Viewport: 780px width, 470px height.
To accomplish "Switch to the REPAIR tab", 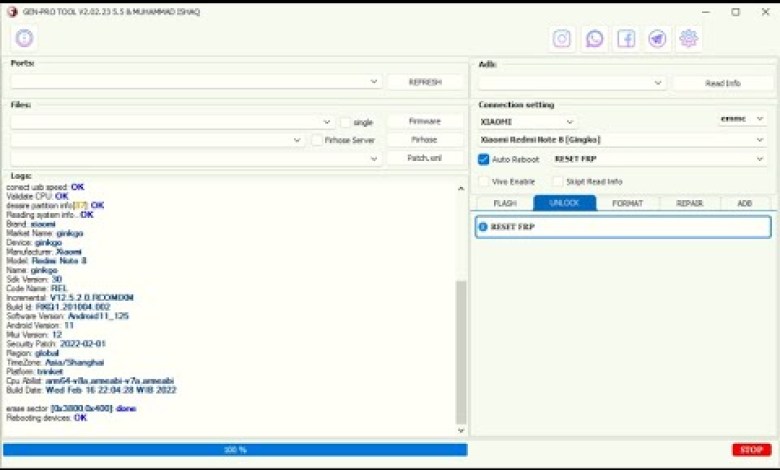I will tap(689, 203).
